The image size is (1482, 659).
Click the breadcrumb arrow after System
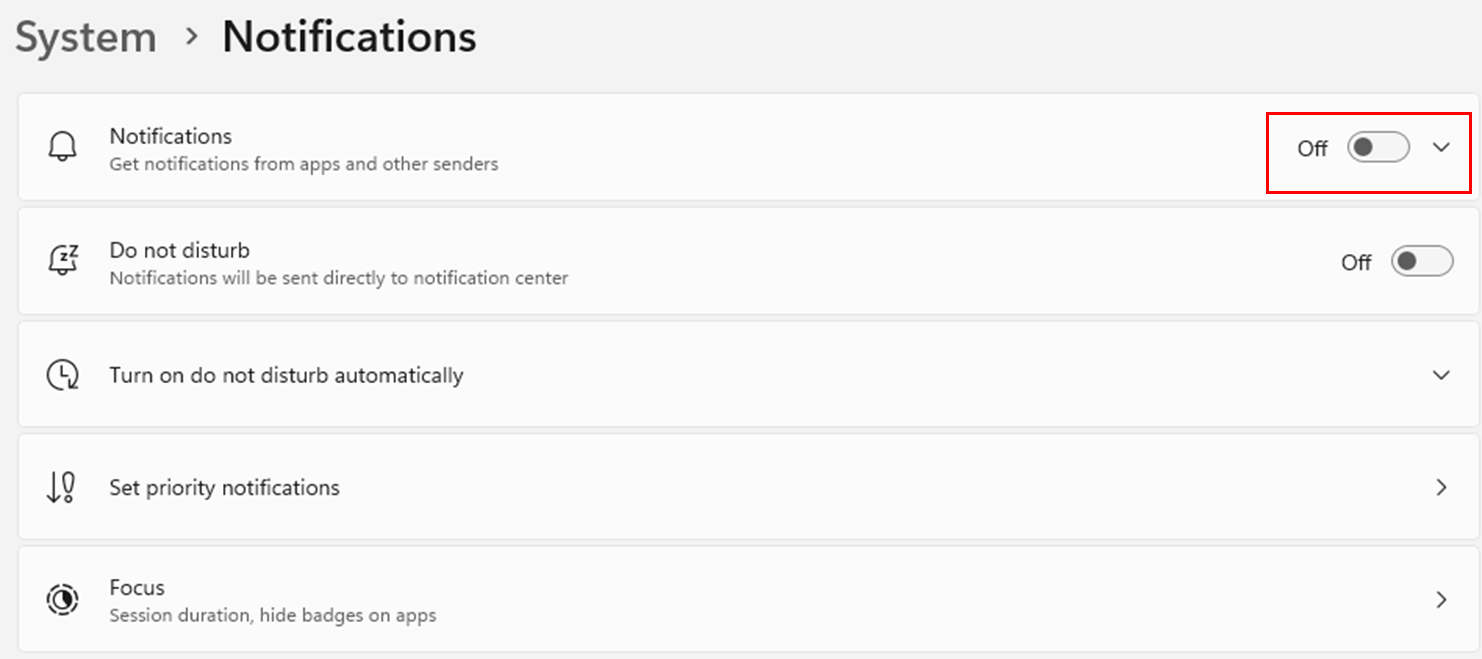[x=190, y=38]
